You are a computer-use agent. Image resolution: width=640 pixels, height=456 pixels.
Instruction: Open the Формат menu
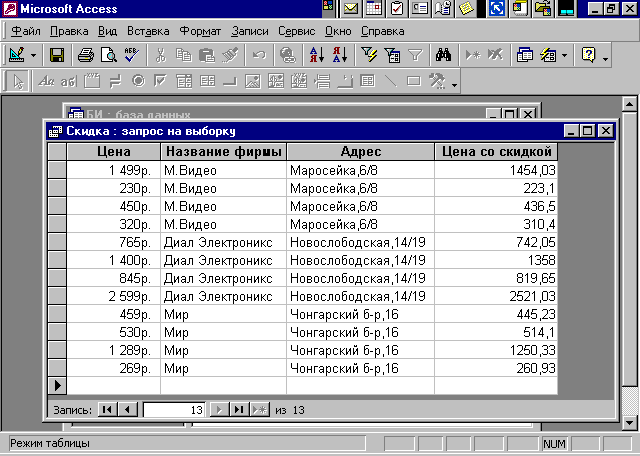[200, 31]
